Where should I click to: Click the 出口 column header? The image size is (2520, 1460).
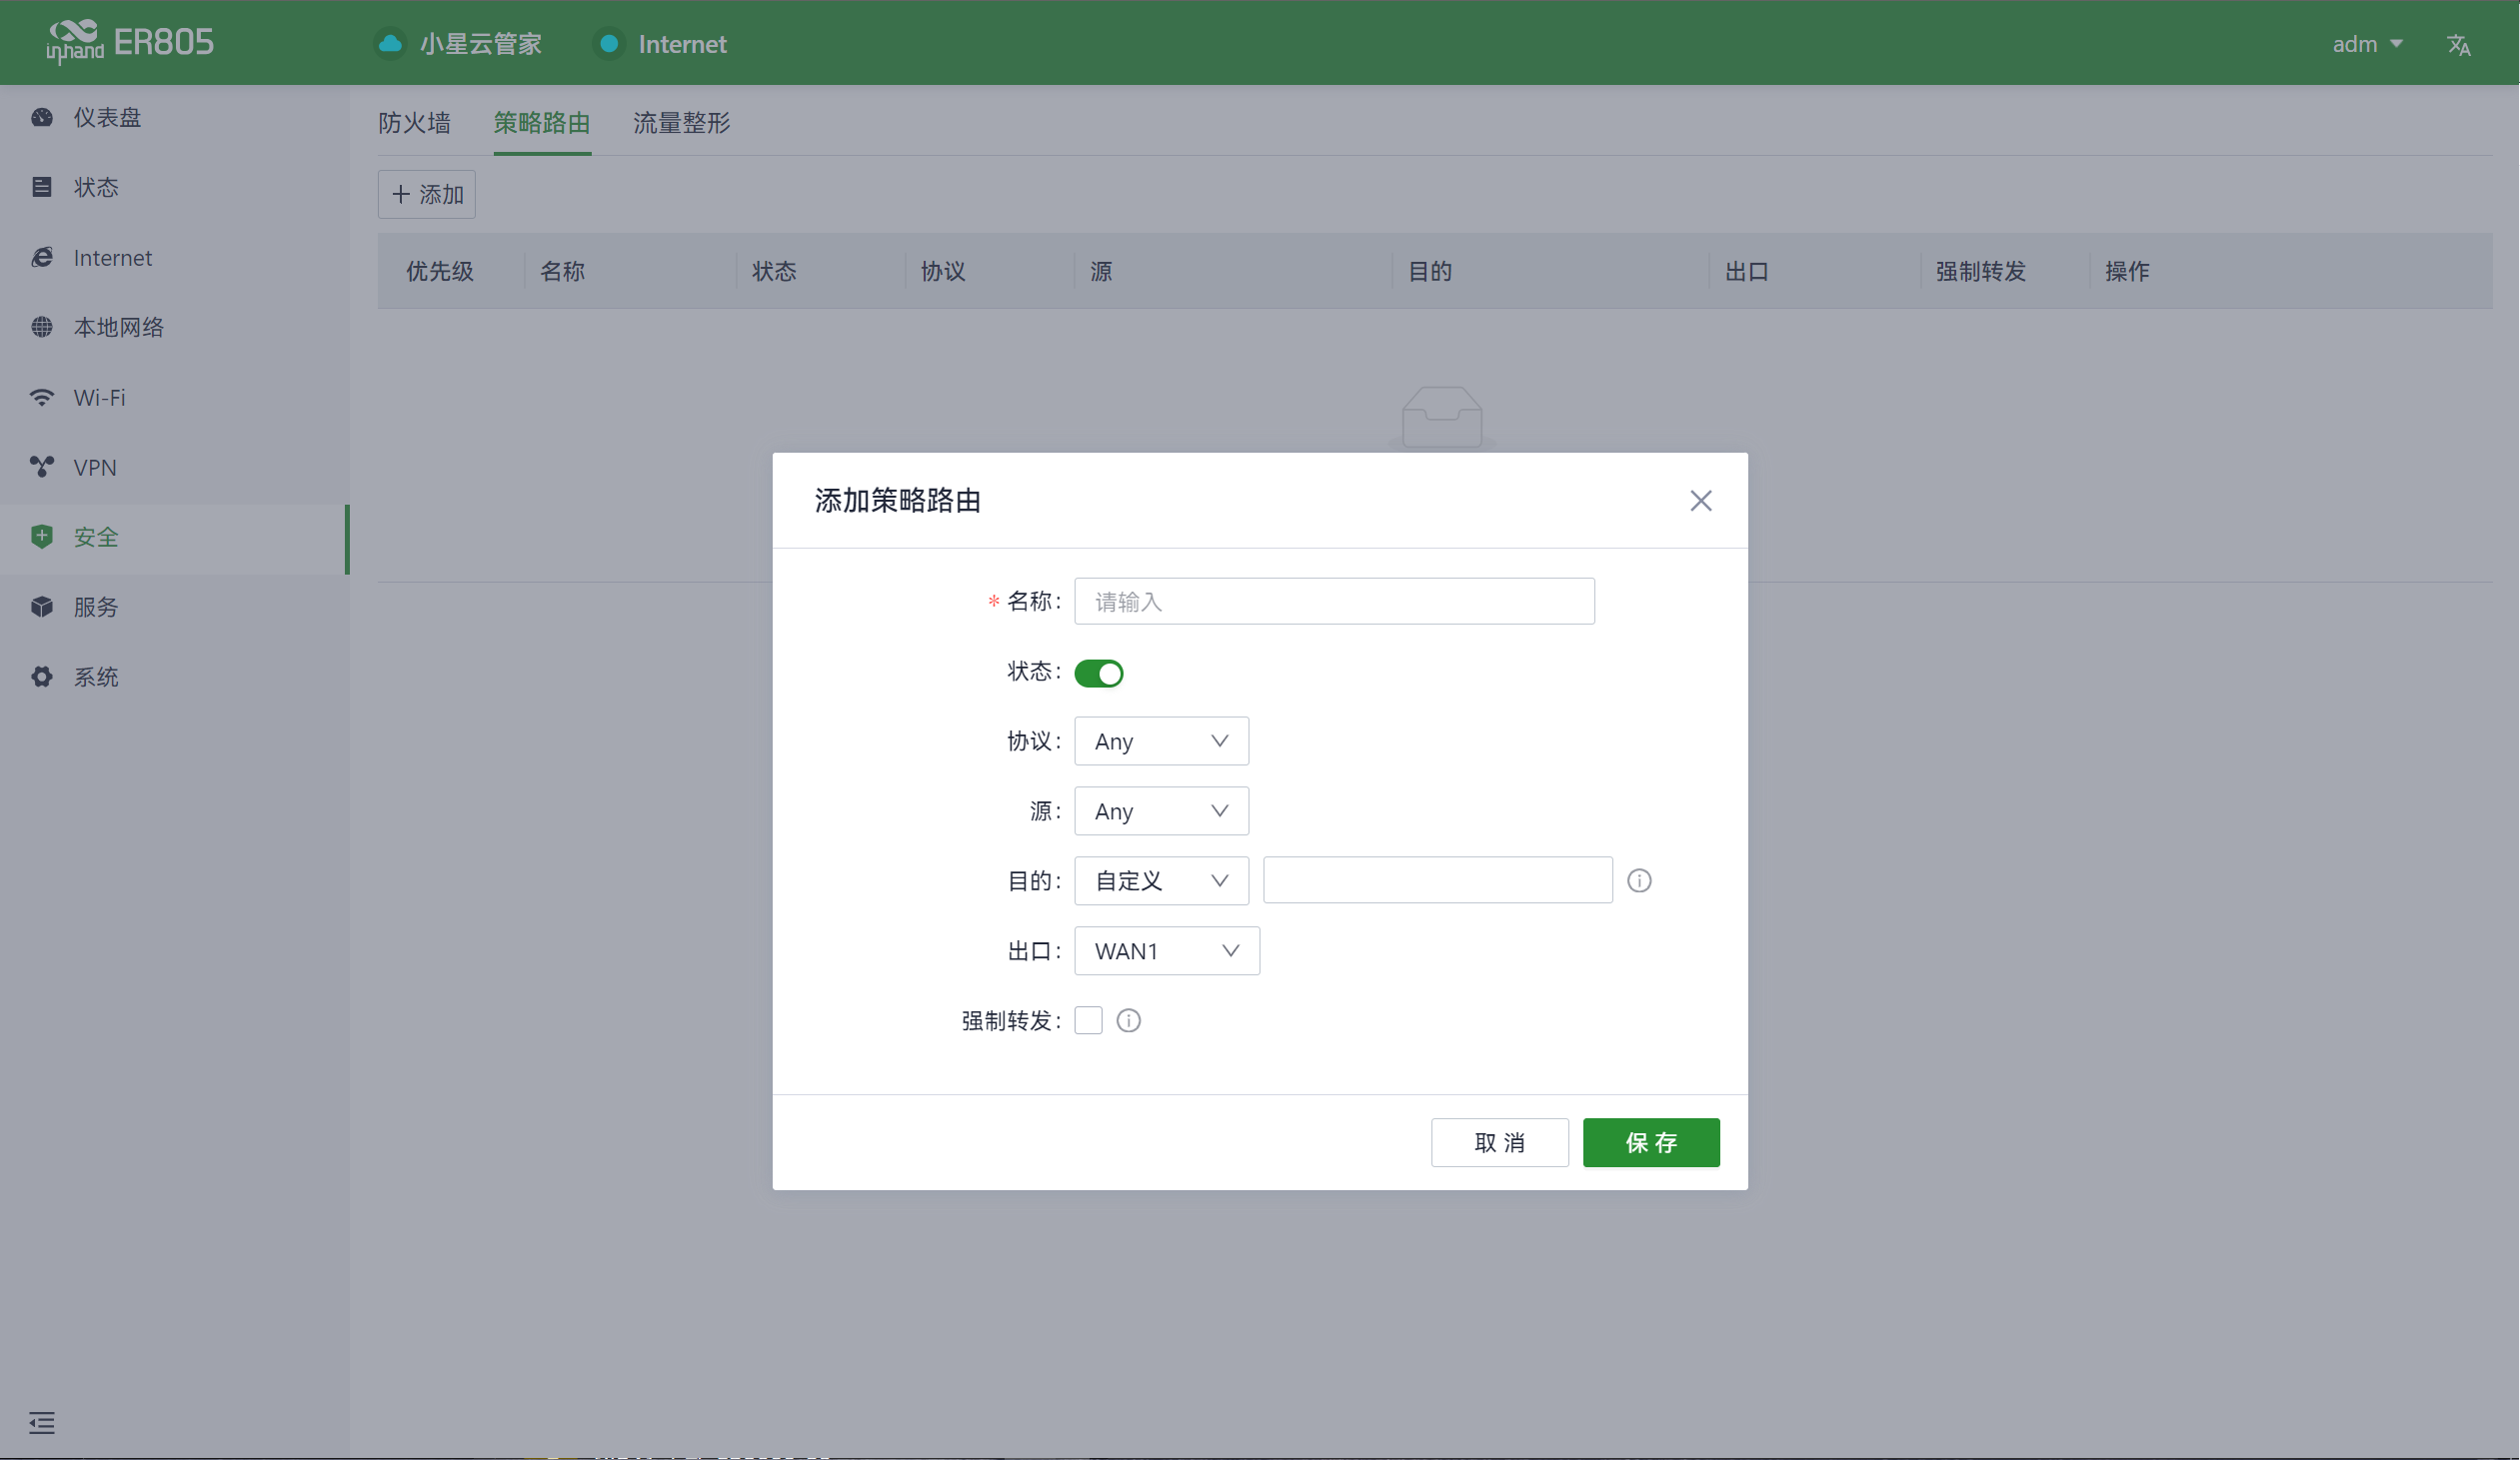(1748, 271)
